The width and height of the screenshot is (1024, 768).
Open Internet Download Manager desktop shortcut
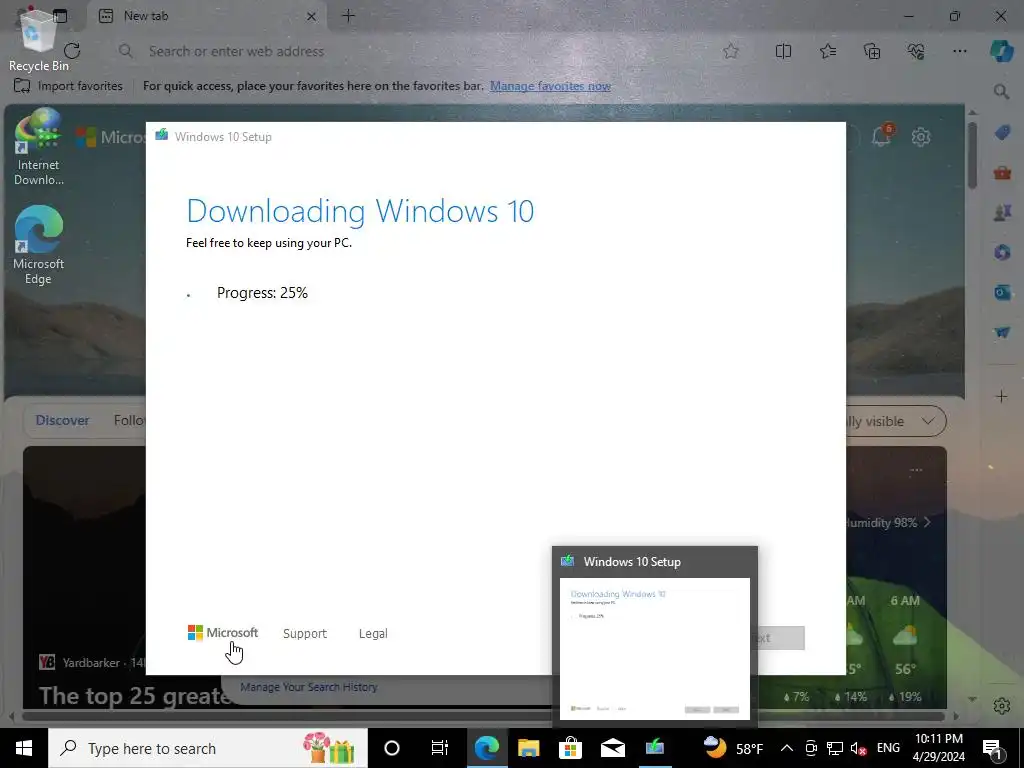tap(38, 148)
